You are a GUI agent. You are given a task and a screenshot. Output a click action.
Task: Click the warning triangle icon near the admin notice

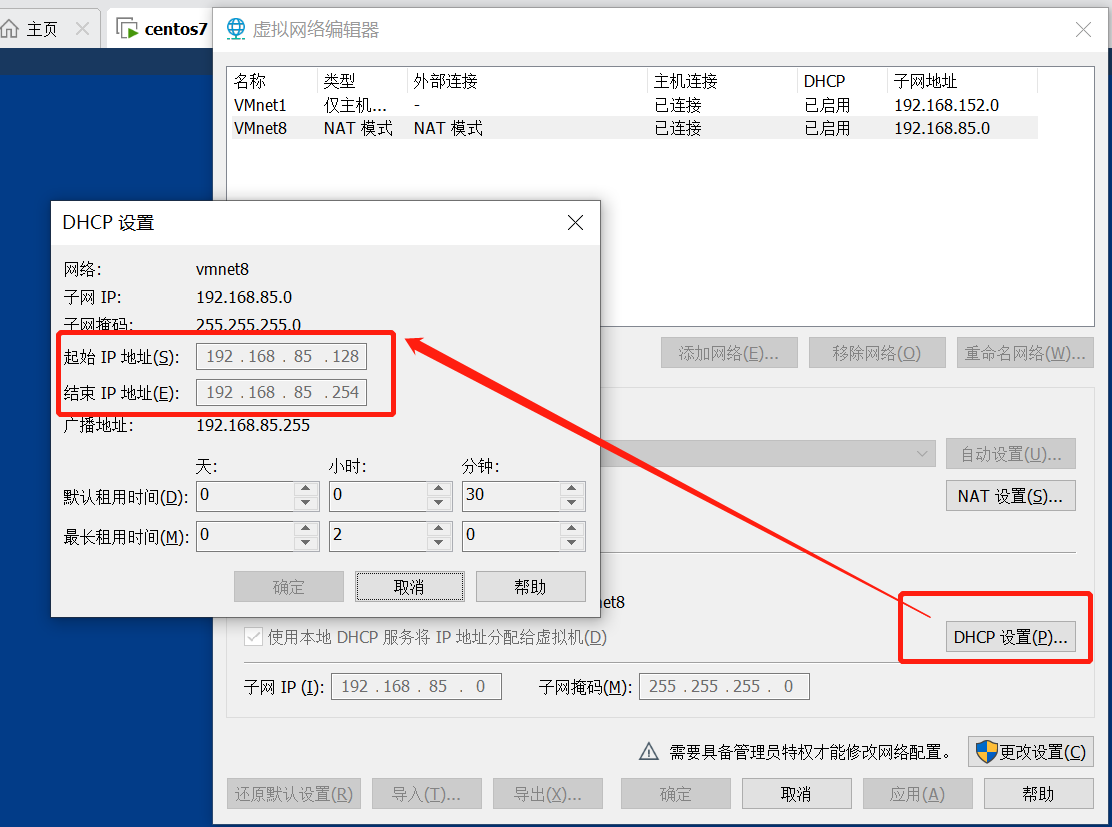648,751
